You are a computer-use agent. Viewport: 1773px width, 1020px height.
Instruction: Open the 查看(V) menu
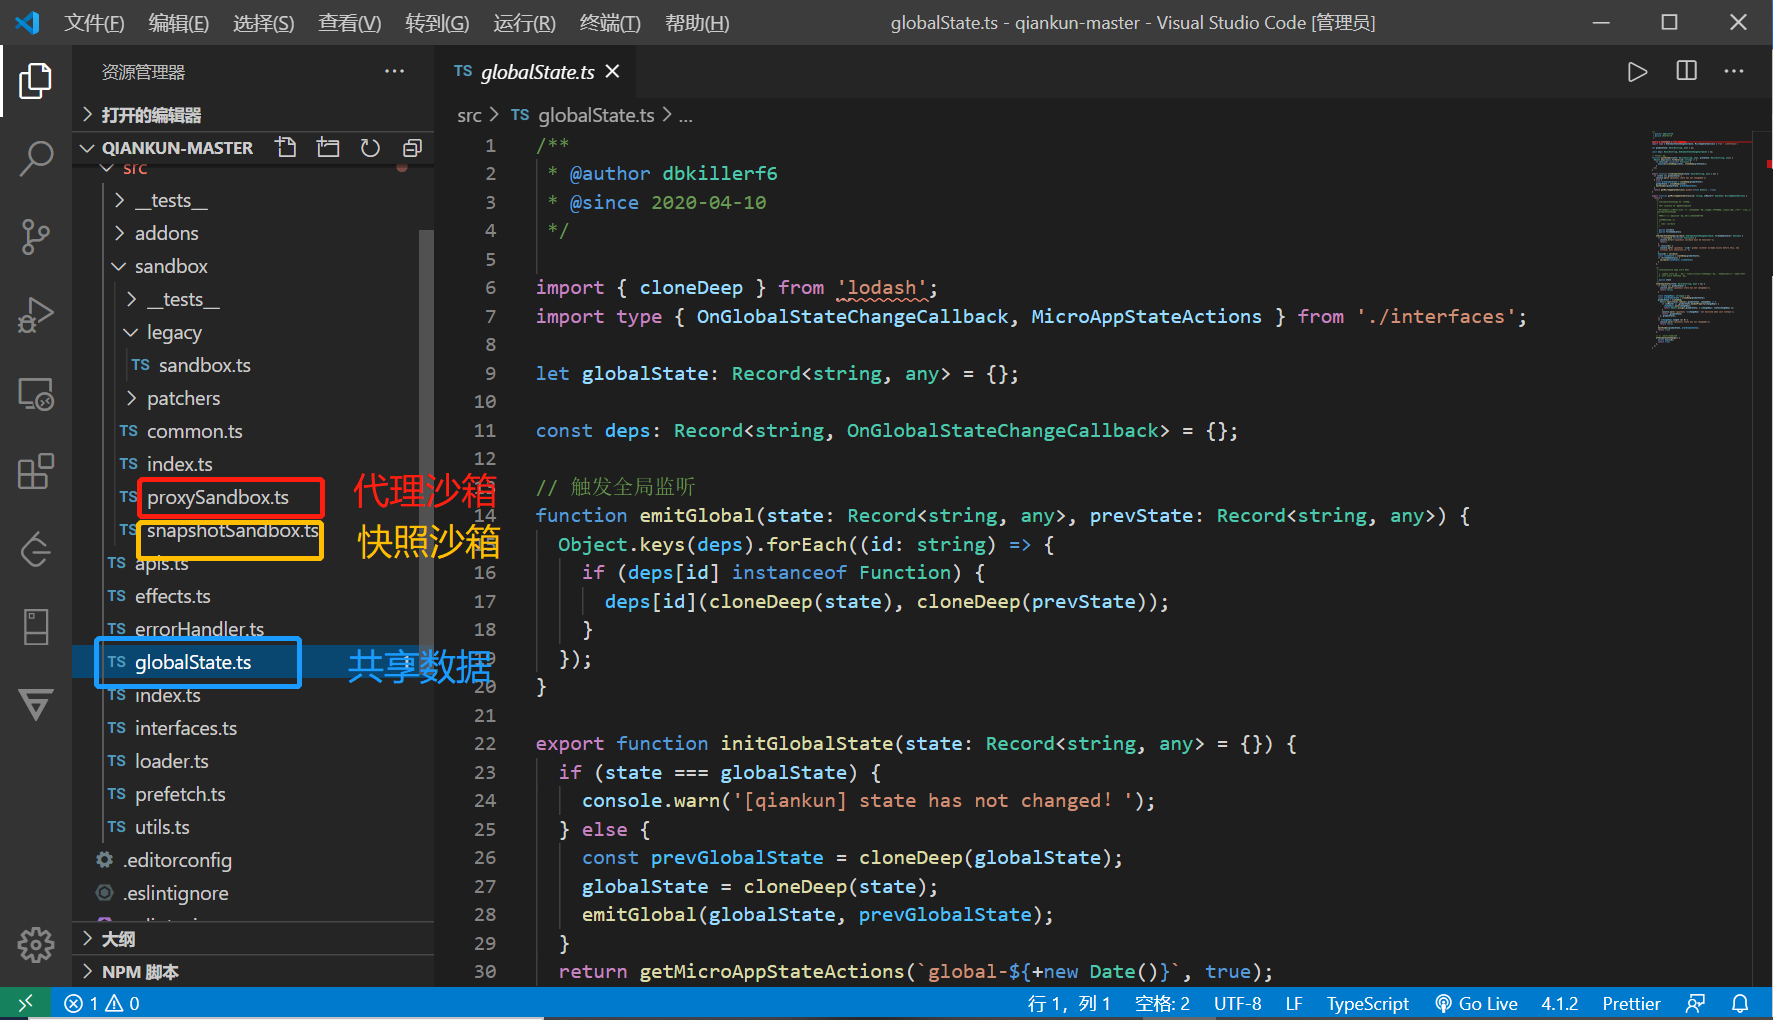click(x=349, y=22)
